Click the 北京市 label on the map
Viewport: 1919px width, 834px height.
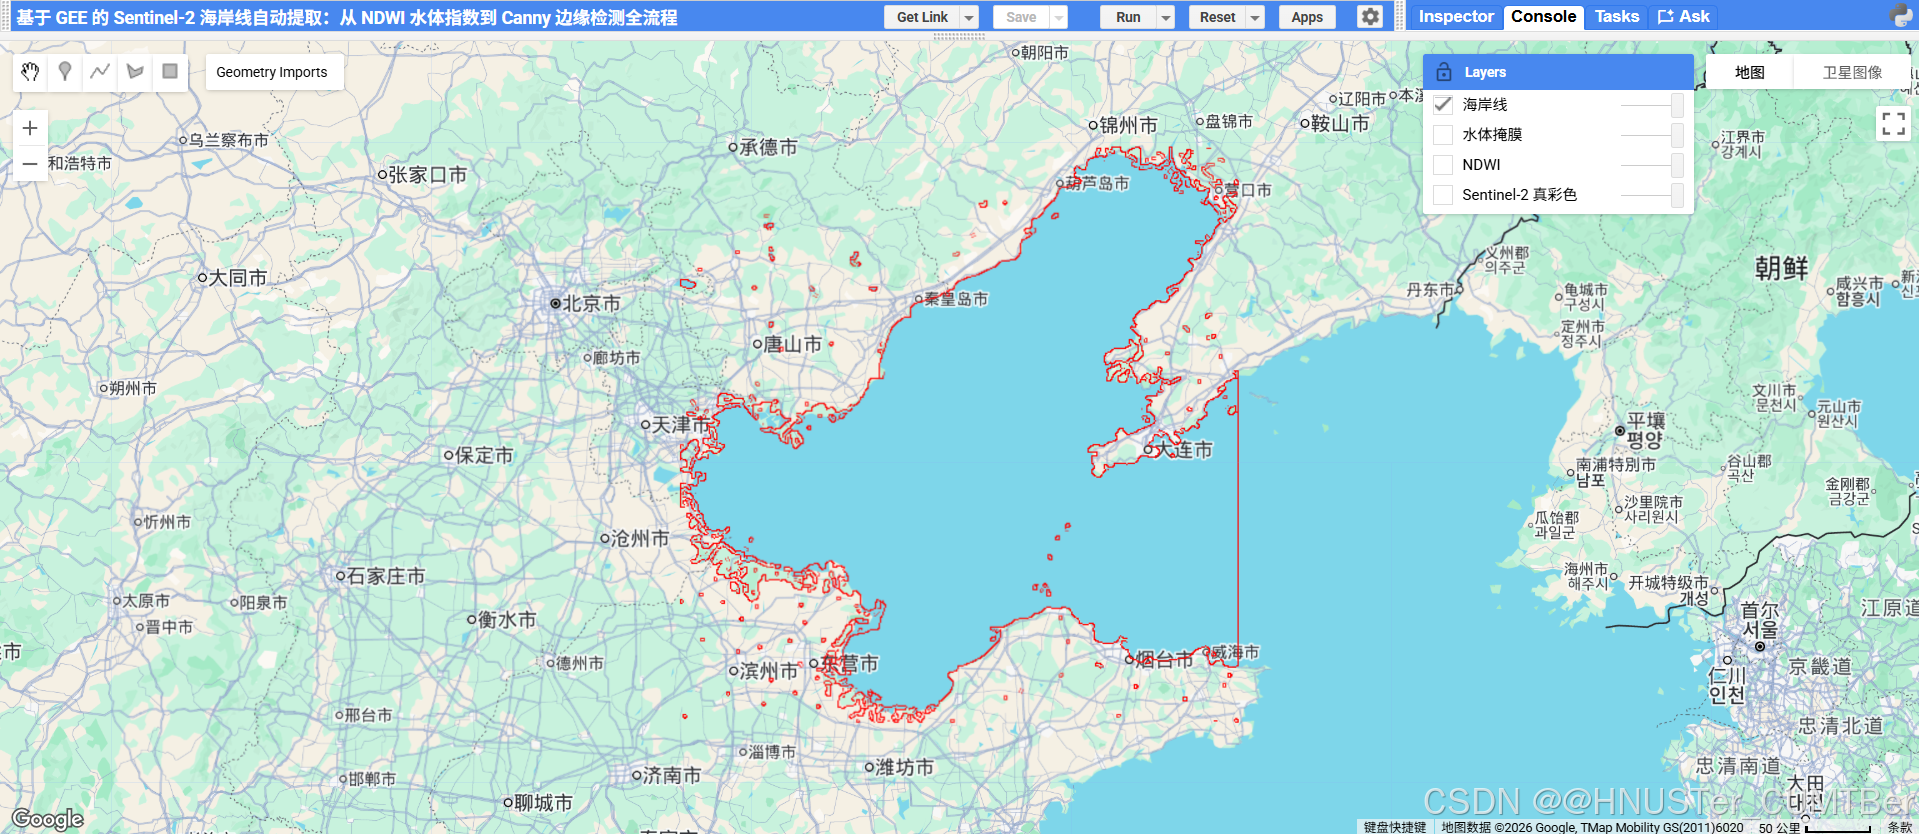591,303
